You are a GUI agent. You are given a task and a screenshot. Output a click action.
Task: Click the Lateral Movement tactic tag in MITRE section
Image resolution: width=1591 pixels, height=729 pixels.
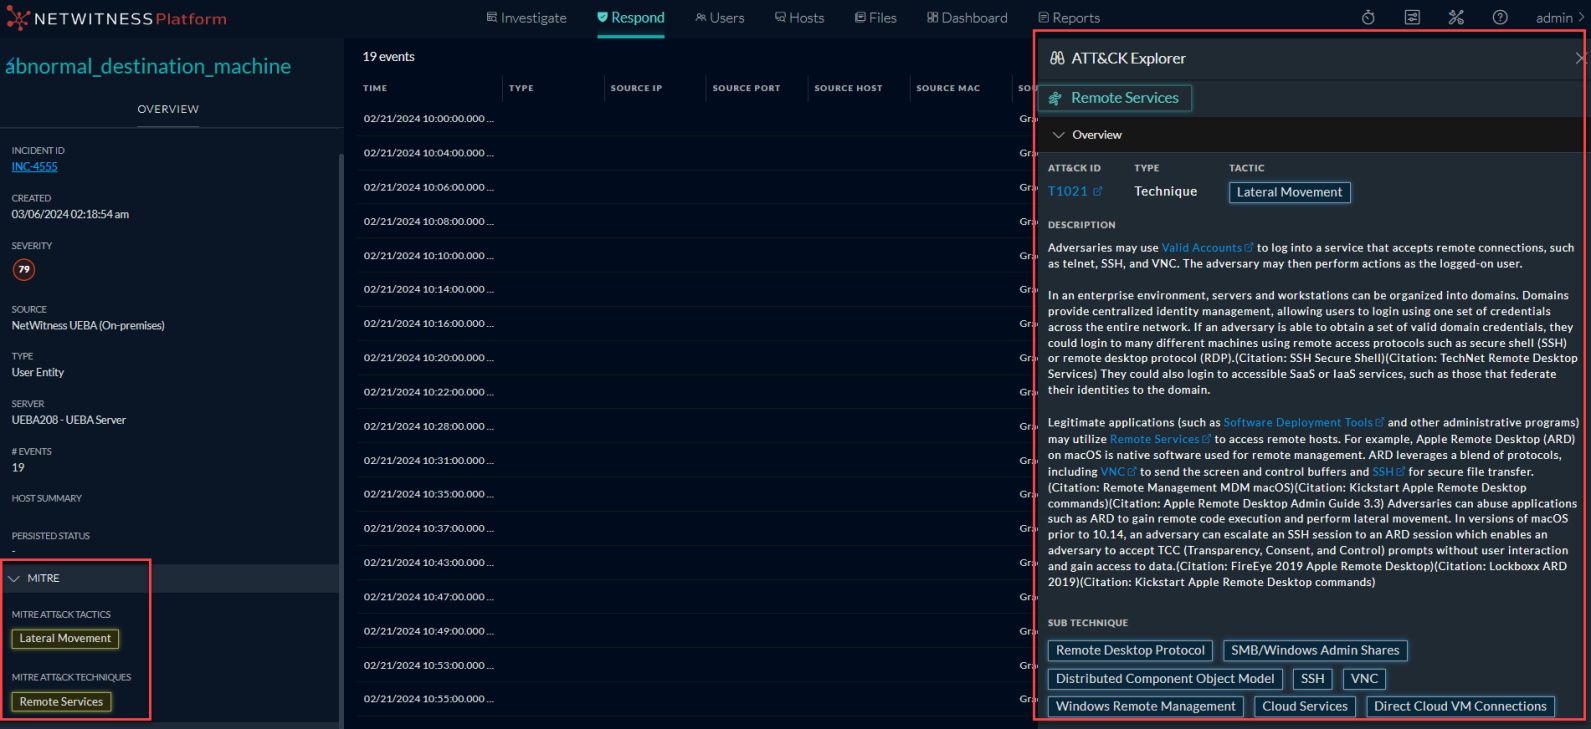(x=65, y=638)
